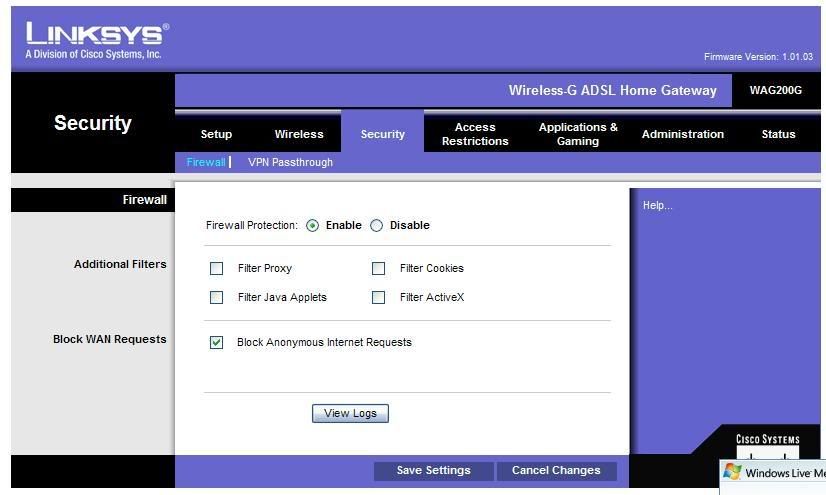Go to the Access Restrictions tab
The height and width of the screenshot is (495, 826).
coord(475,134)
